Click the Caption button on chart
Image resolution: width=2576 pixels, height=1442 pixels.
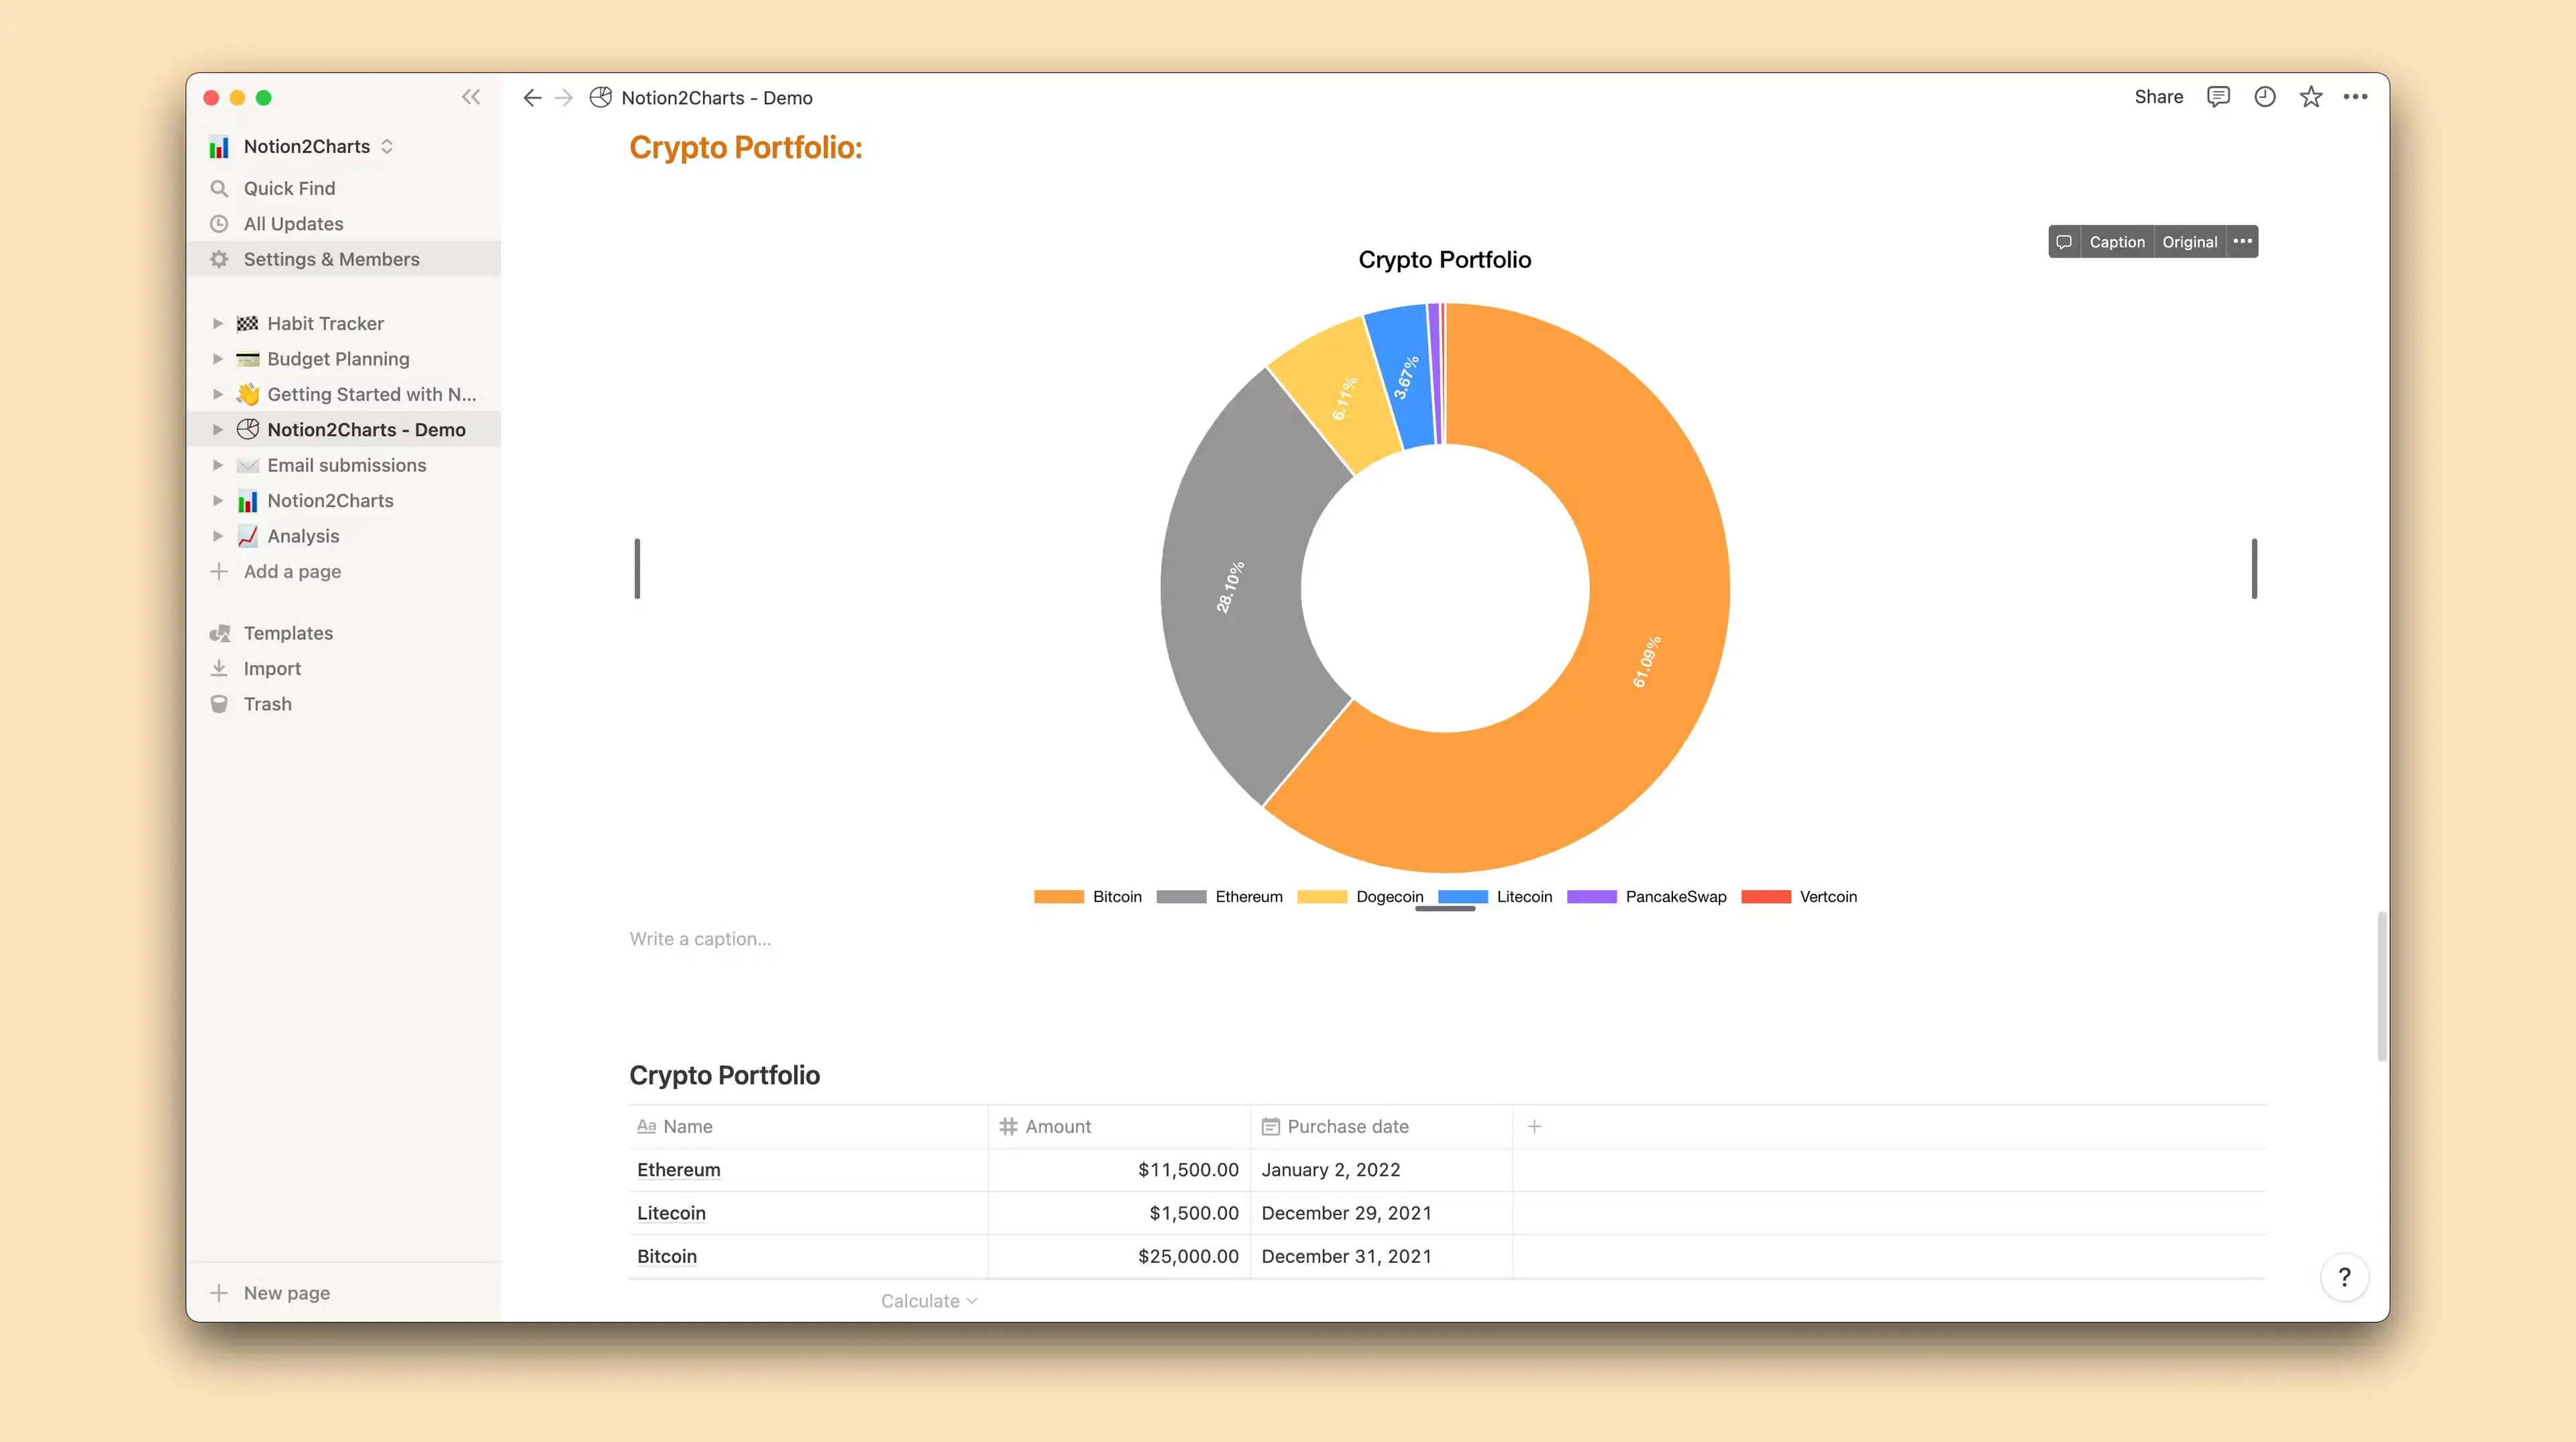tap(2117, 242)
